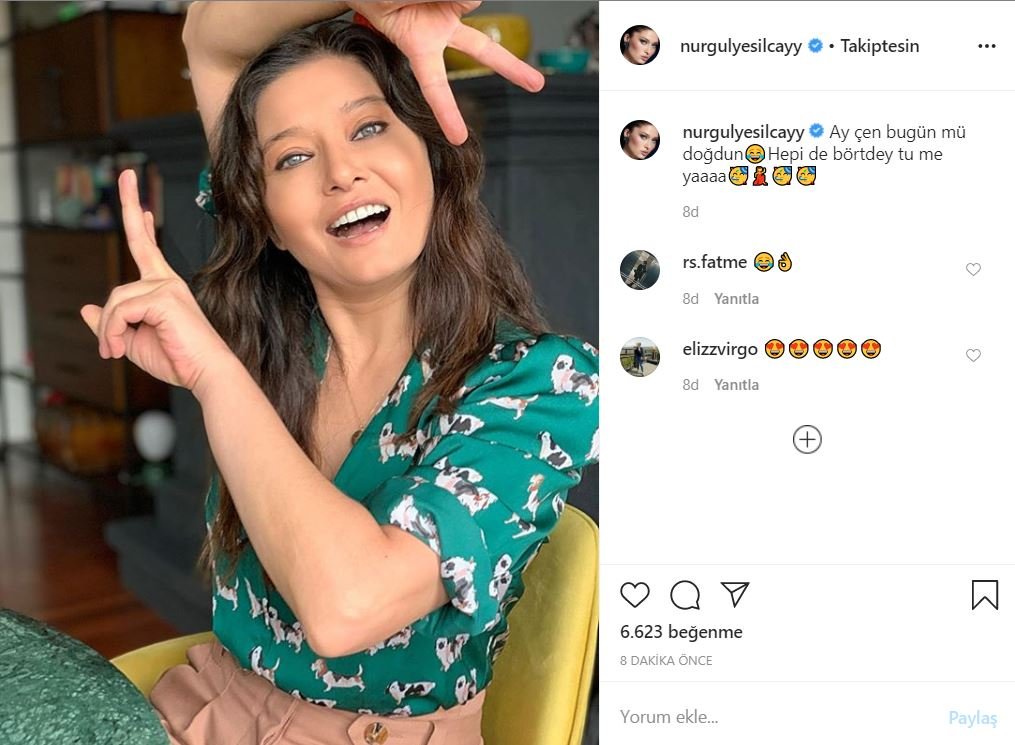
Task: Load more comments with plus icon
Action: (x=807, y=439)
